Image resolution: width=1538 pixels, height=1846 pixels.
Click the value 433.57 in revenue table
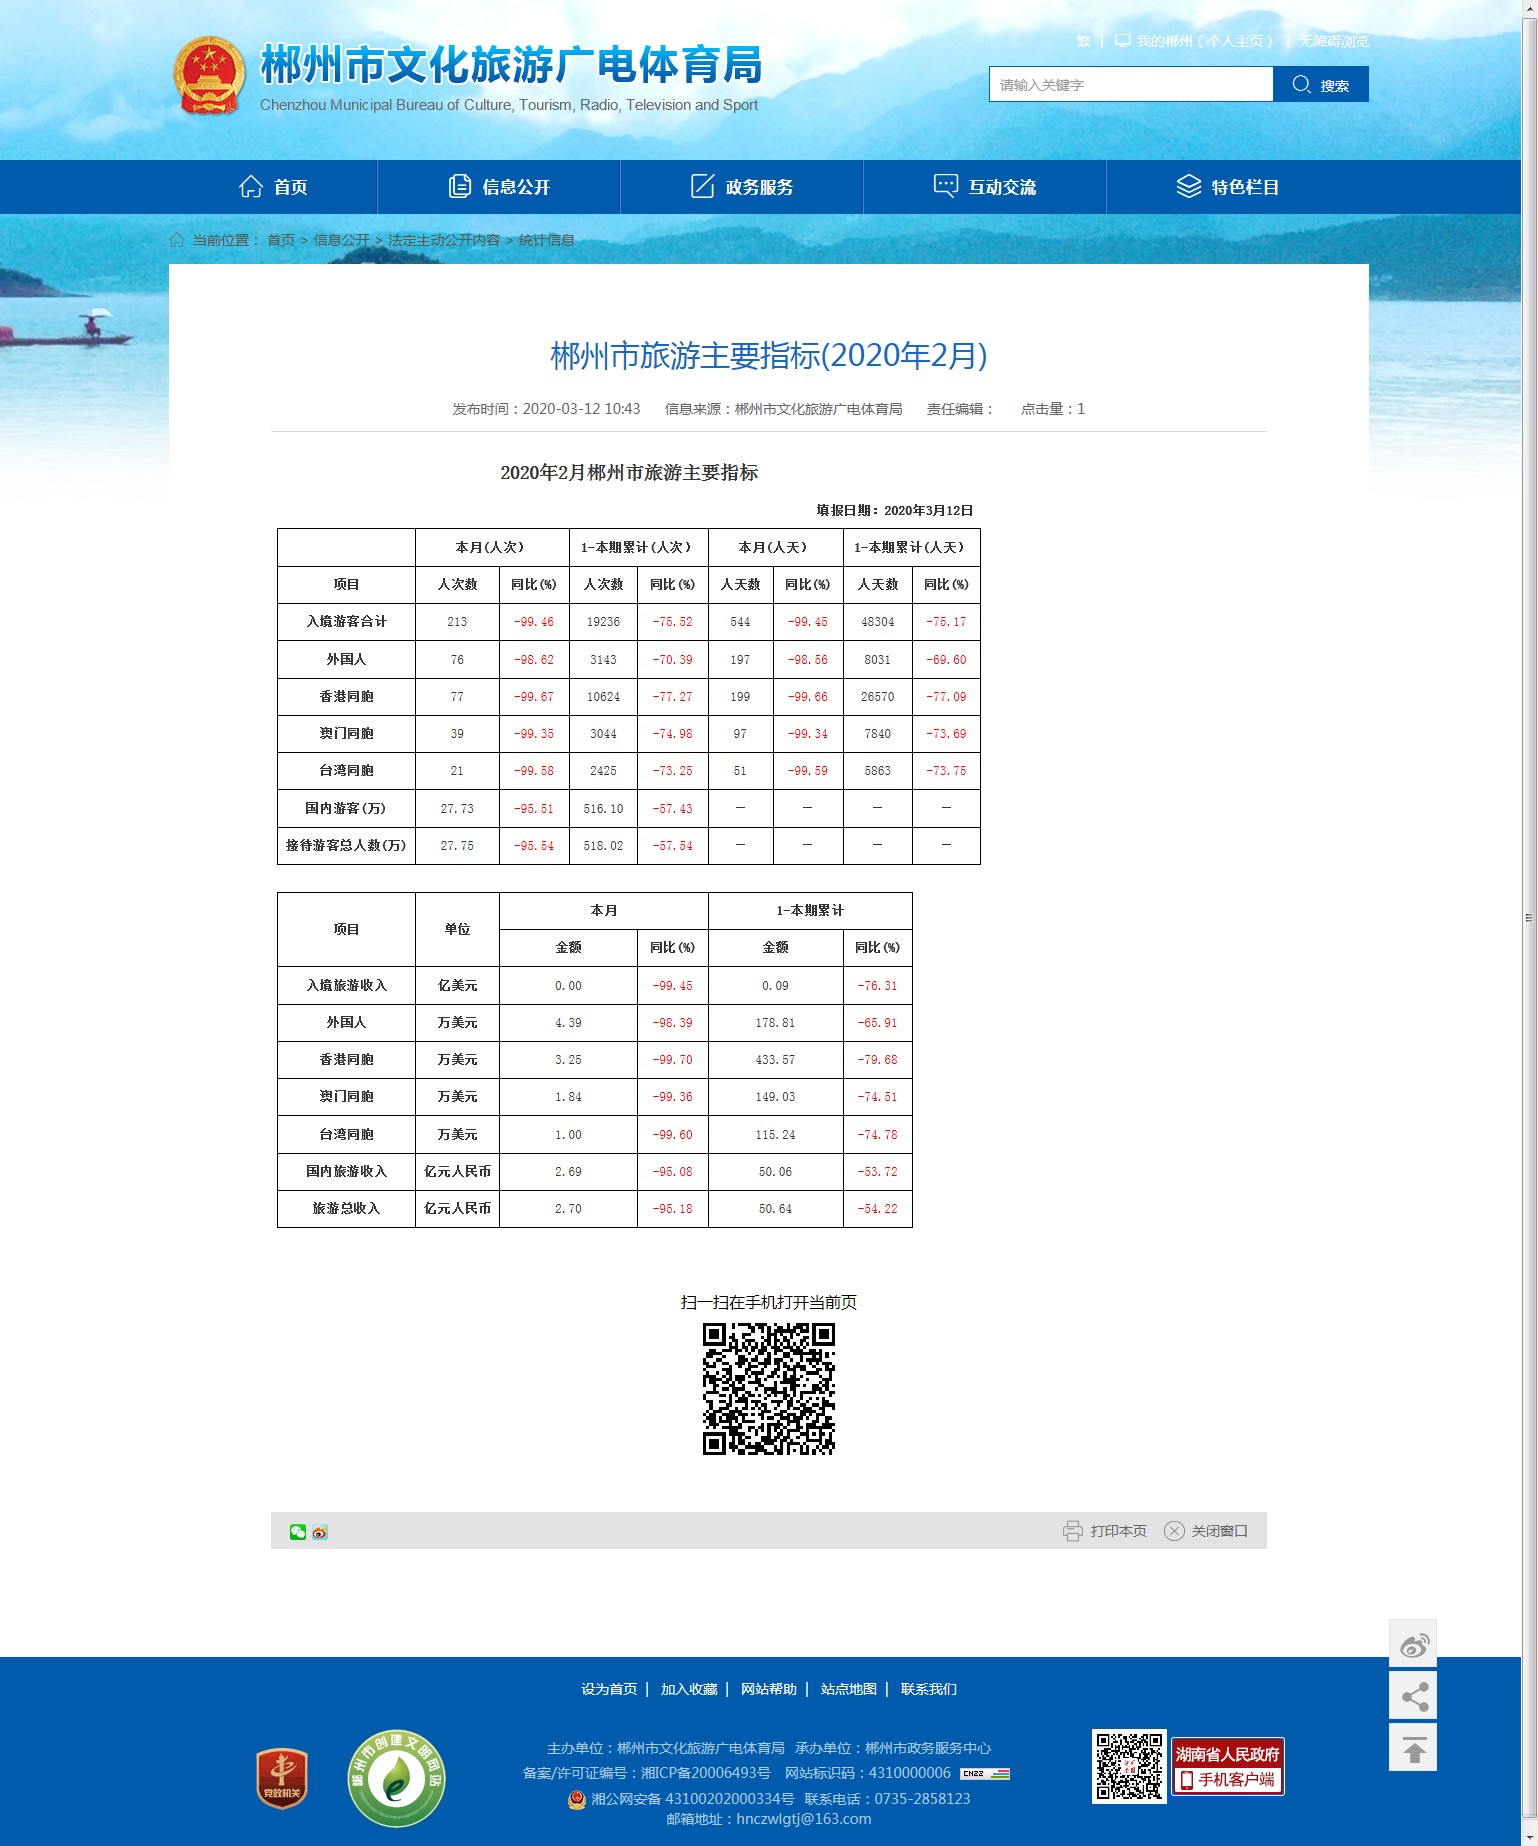point(775,1060)
